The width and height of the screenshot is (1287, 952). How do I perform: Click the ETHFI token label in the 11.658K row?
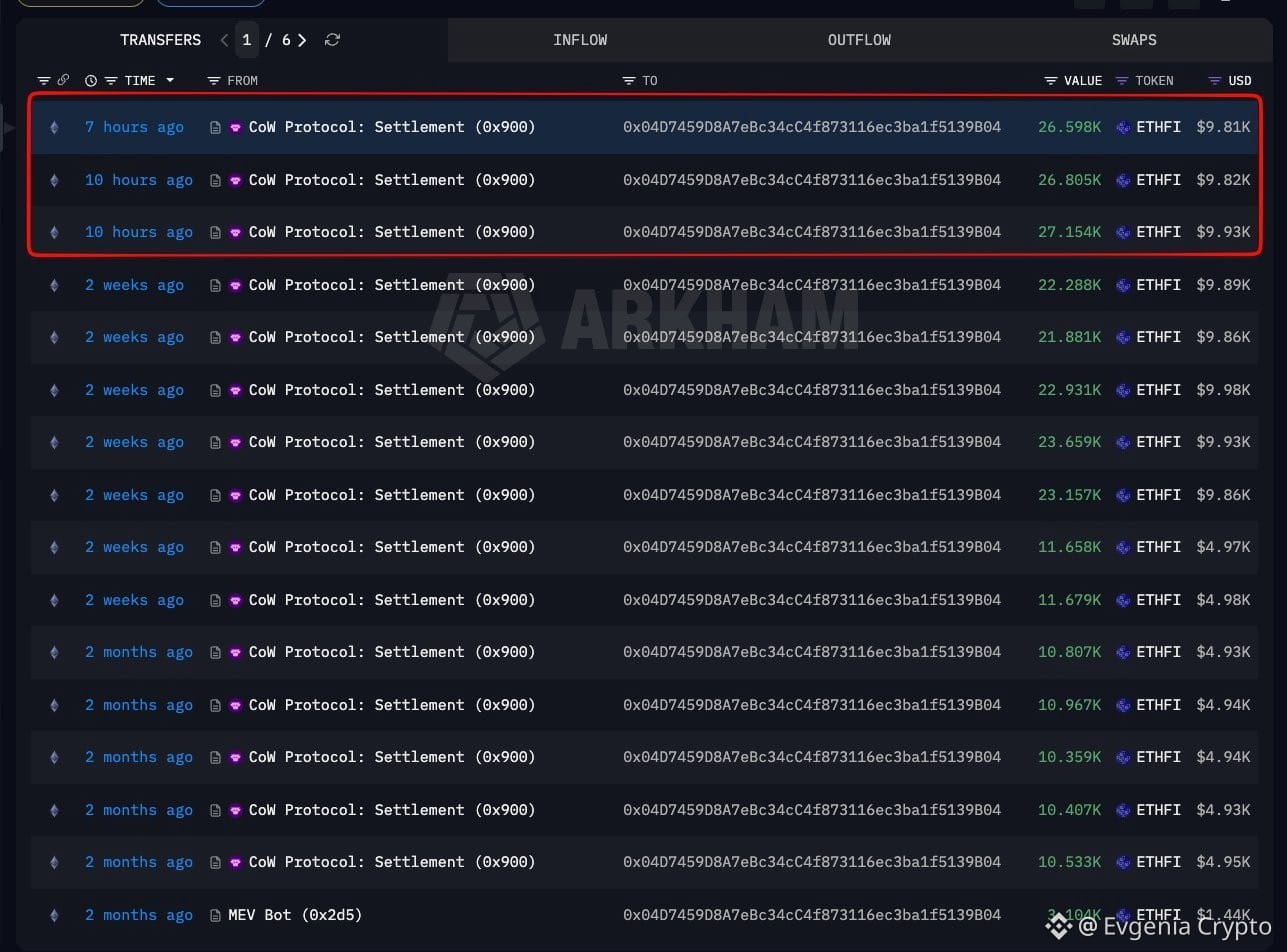point(1159,547)
